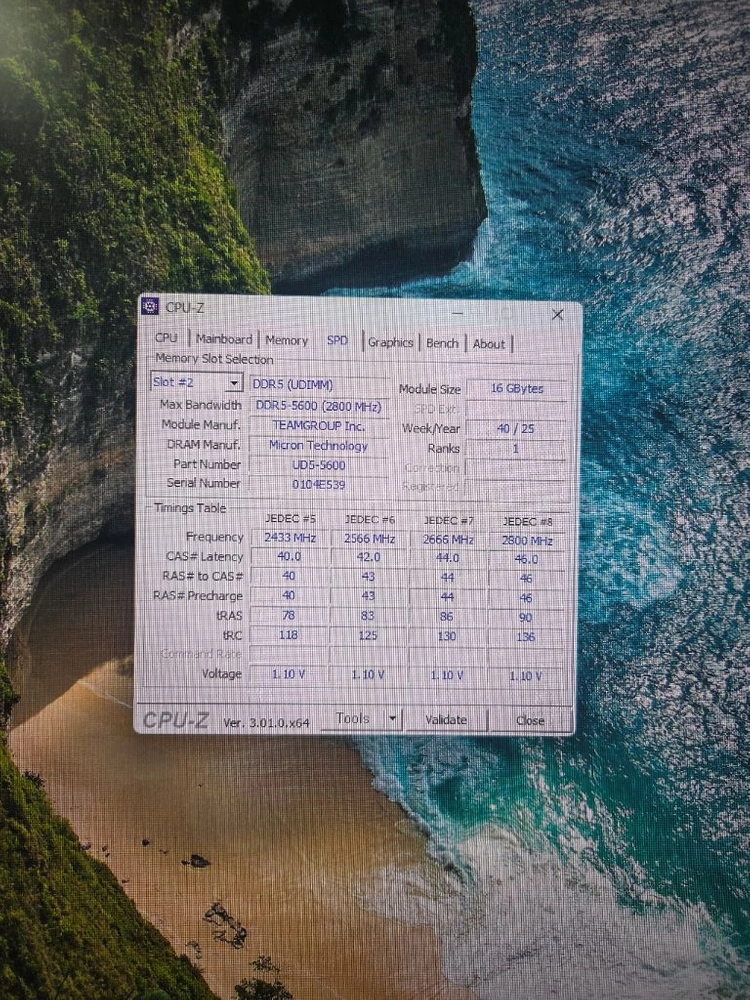Switch to the Memory tab
The height and width of the screenshot is (1000, 750).
[x=286, y=341]
